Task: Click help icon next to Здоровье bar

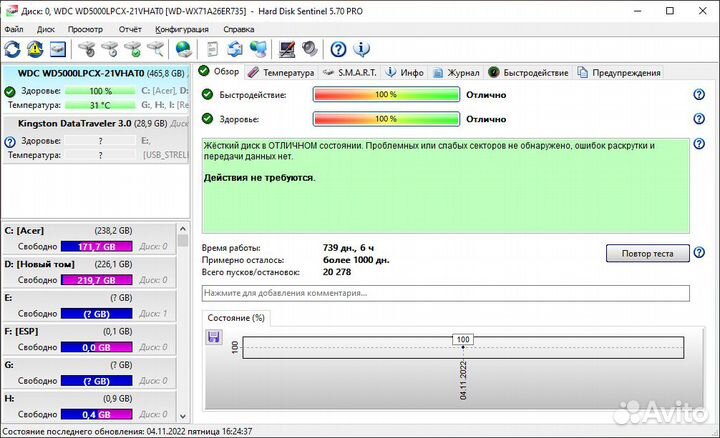Action: pos(699,119)
